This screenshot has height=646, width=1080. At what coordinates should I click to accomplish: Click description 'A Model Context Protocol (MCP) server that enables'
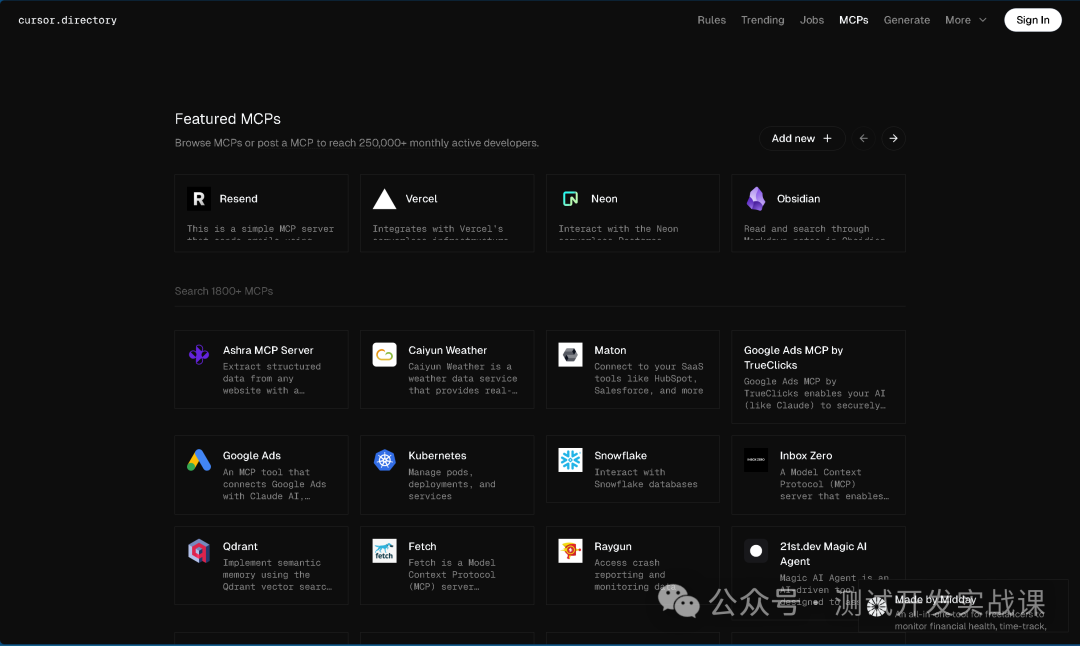coord(834,484)
